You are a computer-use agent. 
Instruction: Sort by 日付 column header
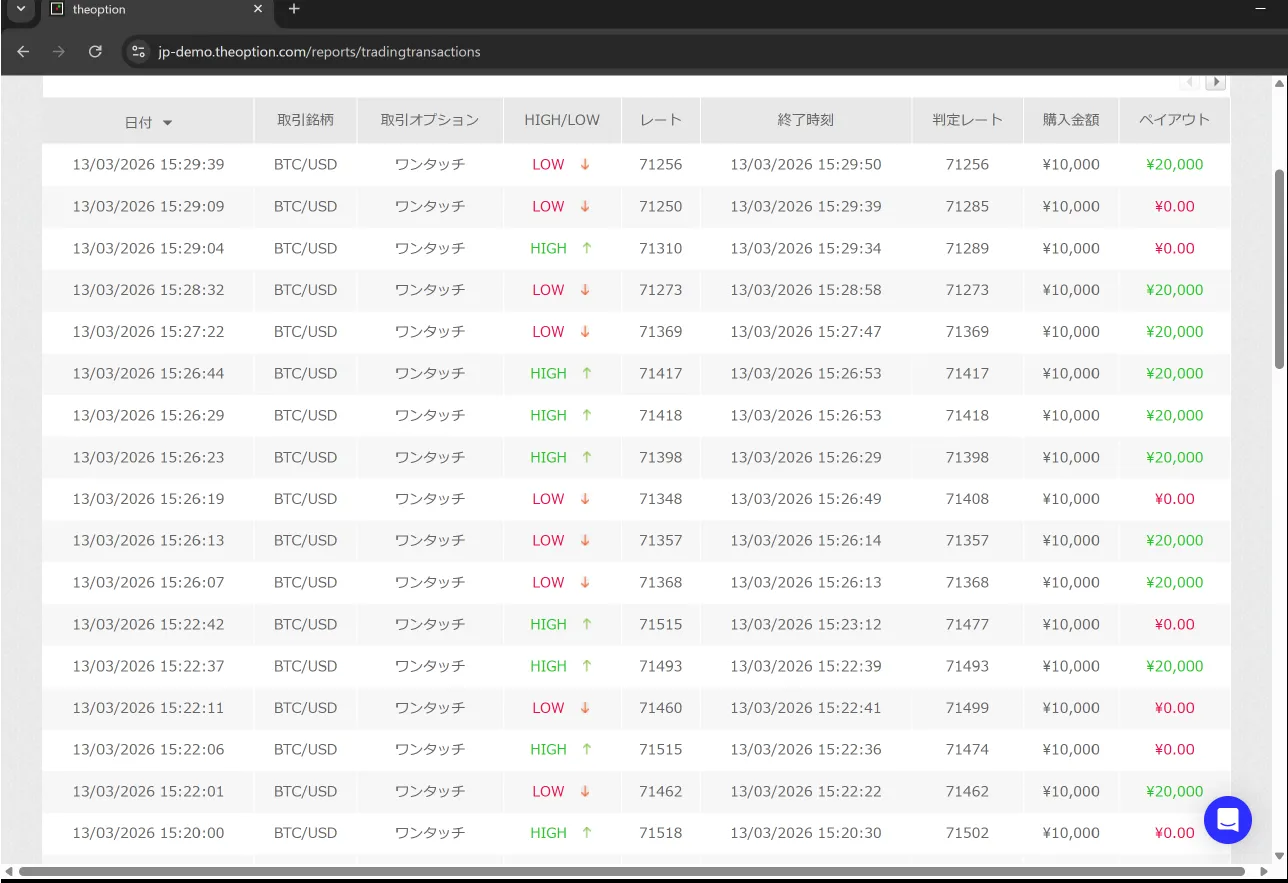tap(148, 122)
